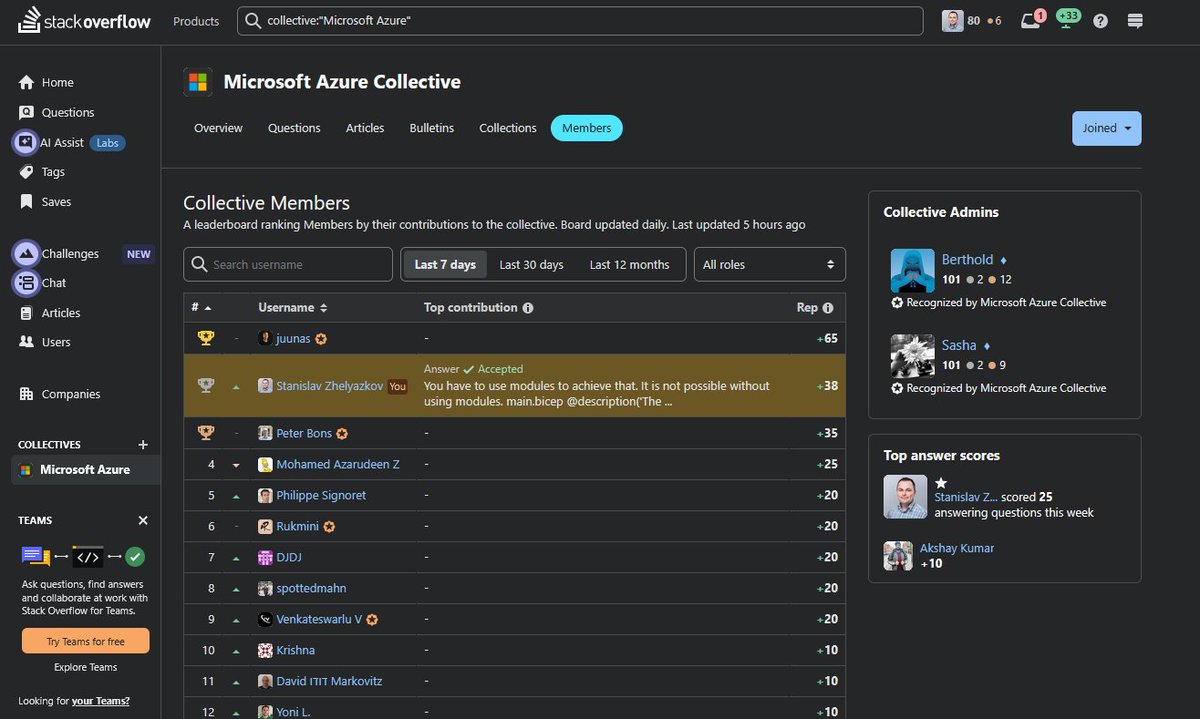The width and height of the screenshot is (1200, 719).
Task: Dismiss the Teams promo with X icon
Action: (x=143, y=521)
